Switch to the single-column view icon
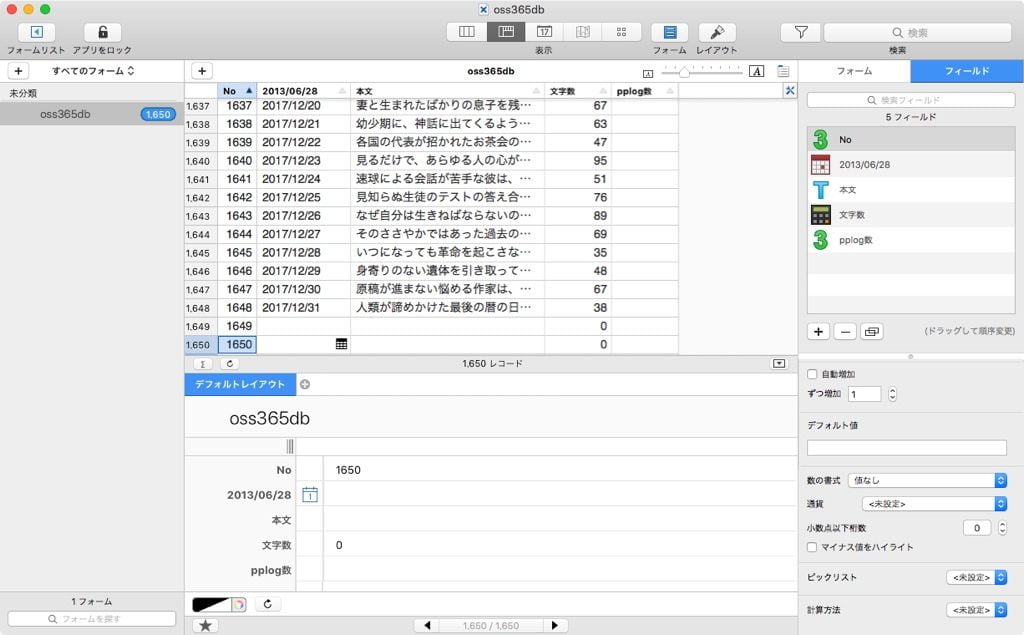 [466, 31]
